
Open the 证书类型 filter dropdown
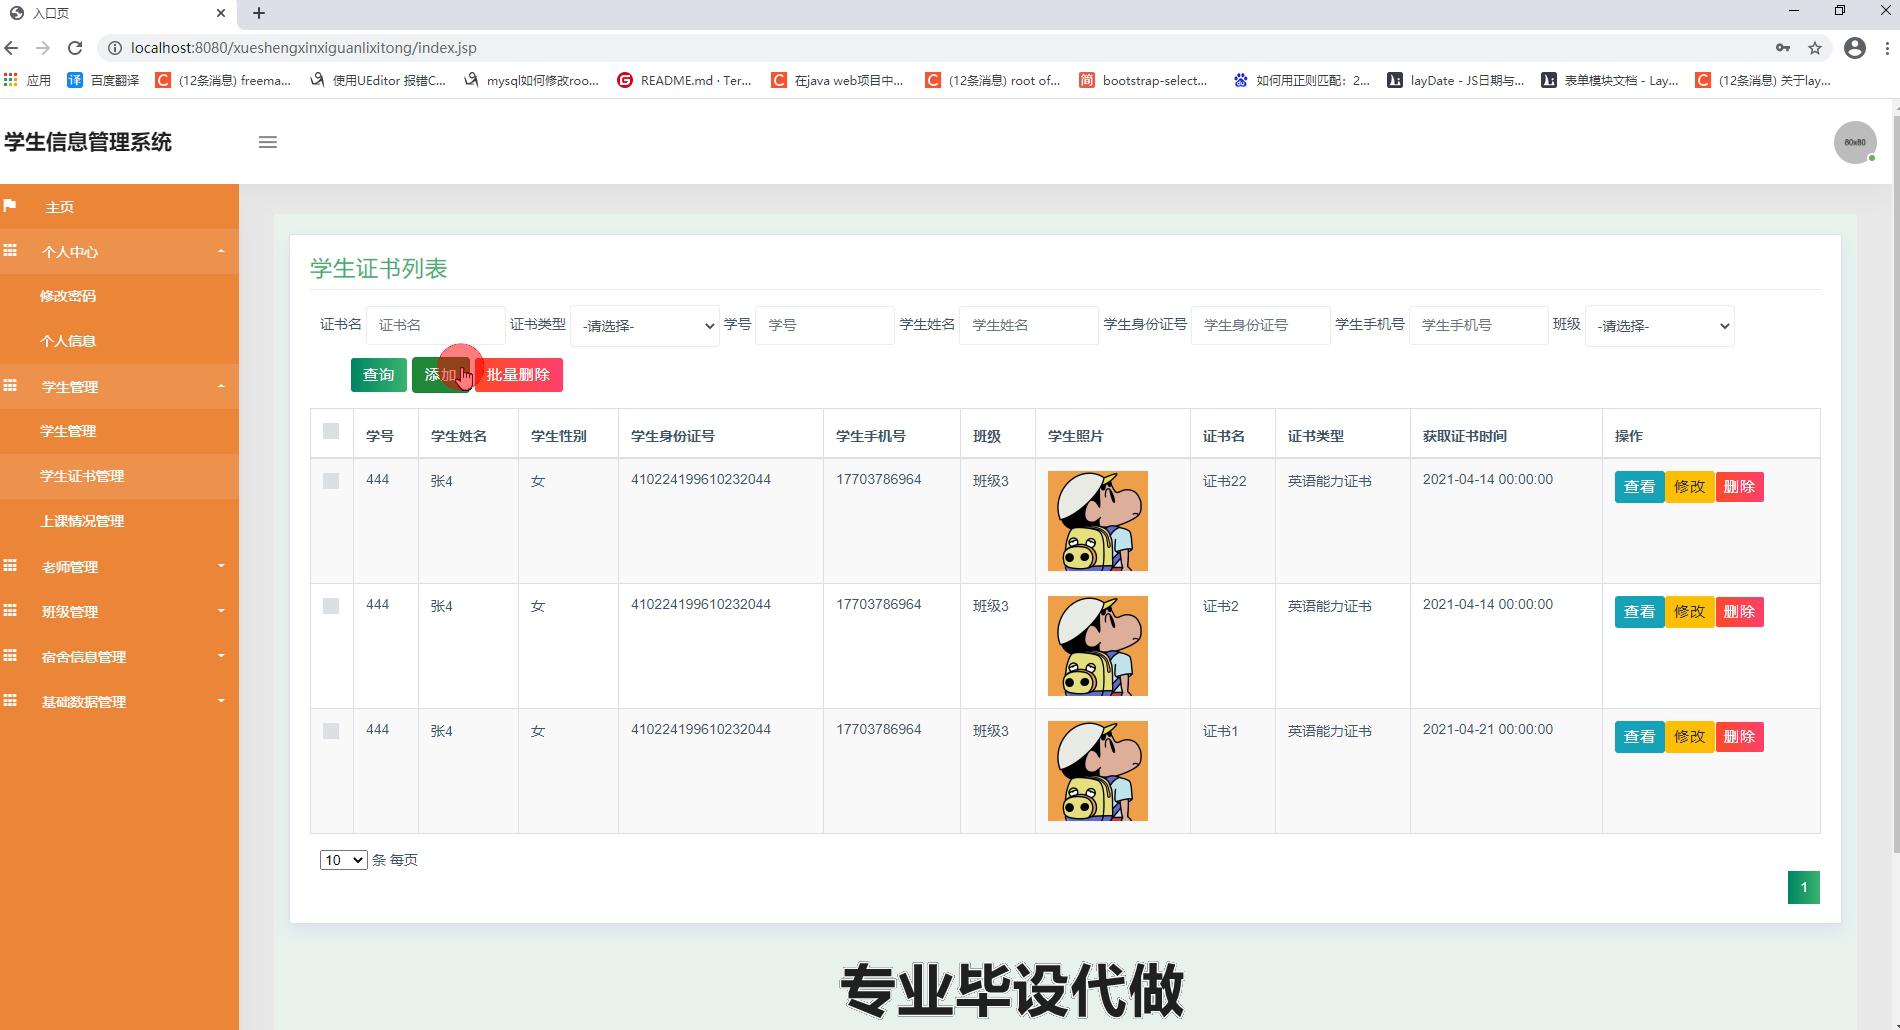(x=644, y=326)
